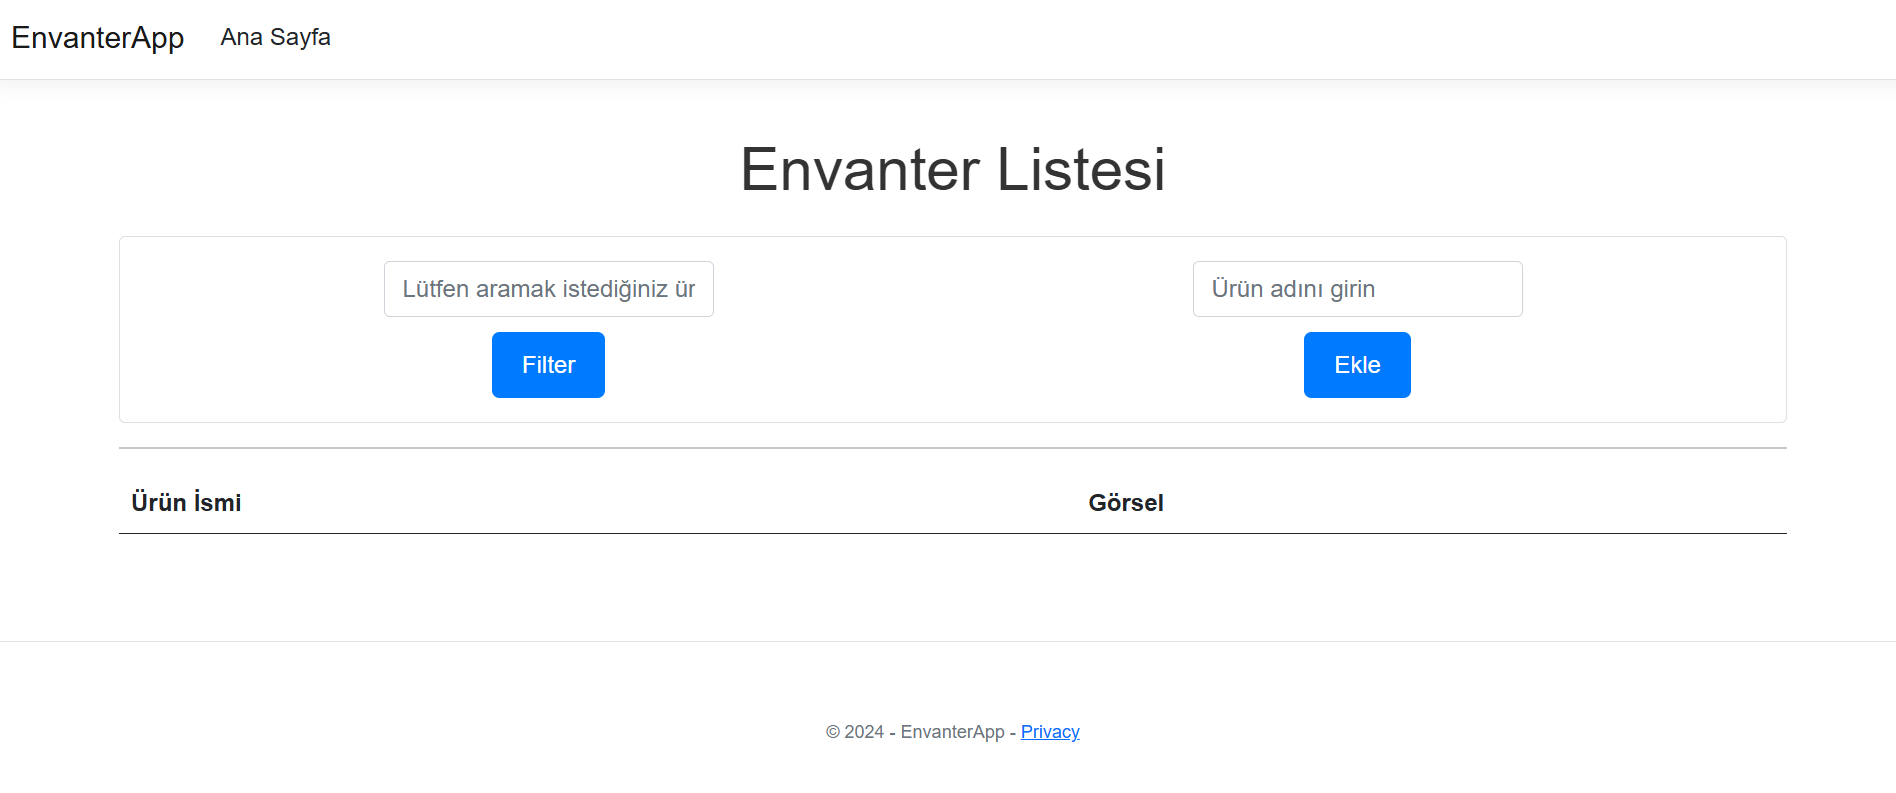Navigate home via the EnvanterApp title
Viewport: 1896px width, 793px height.
(98, 38)
